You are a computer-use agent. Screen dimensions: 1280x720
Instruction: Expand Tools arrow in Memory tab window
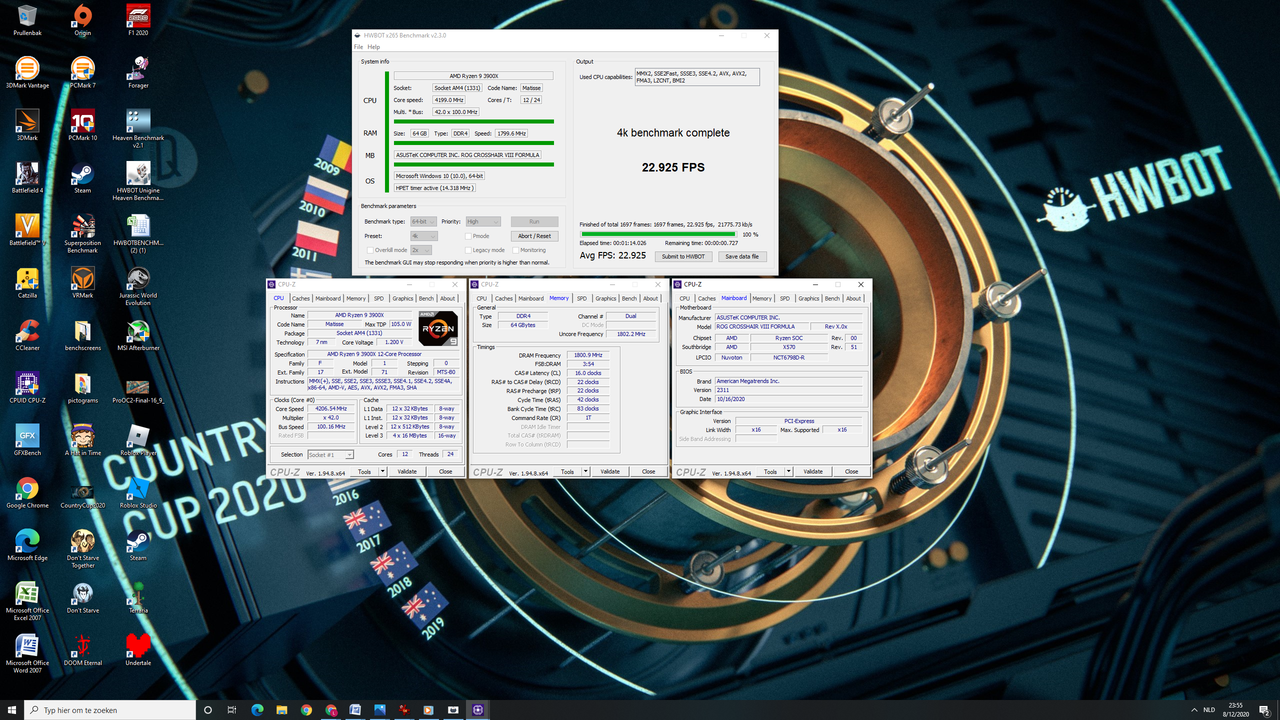[584, 471]
